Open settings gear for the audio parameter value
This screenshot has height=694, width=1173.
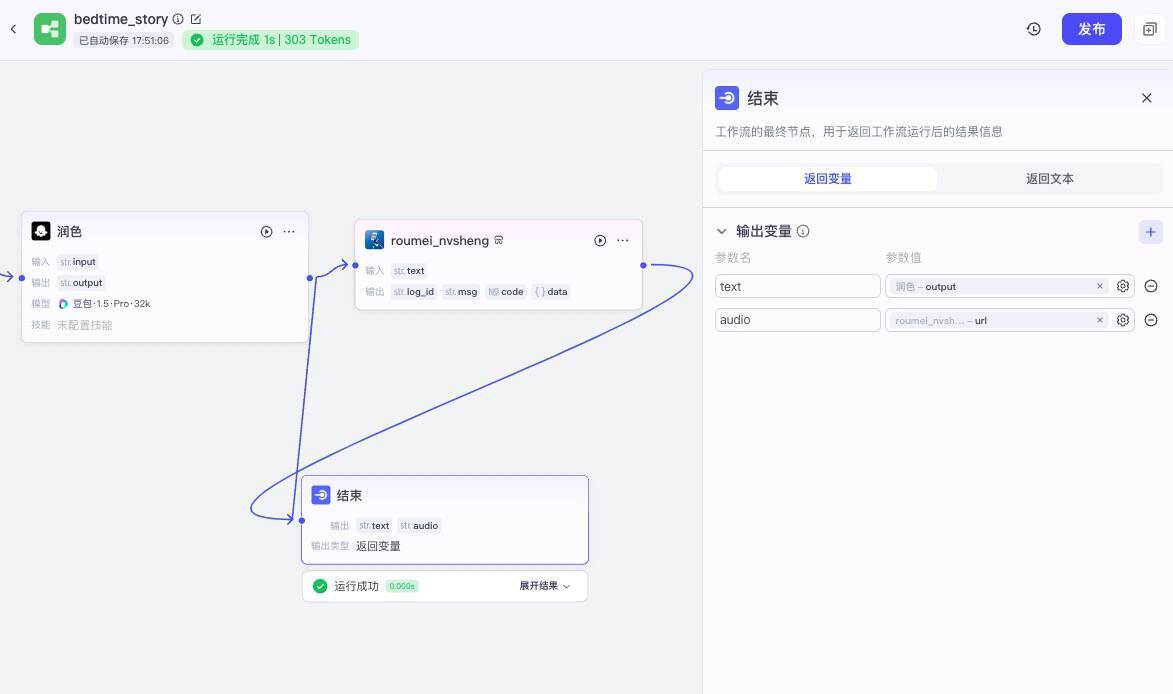[1122, 320]
